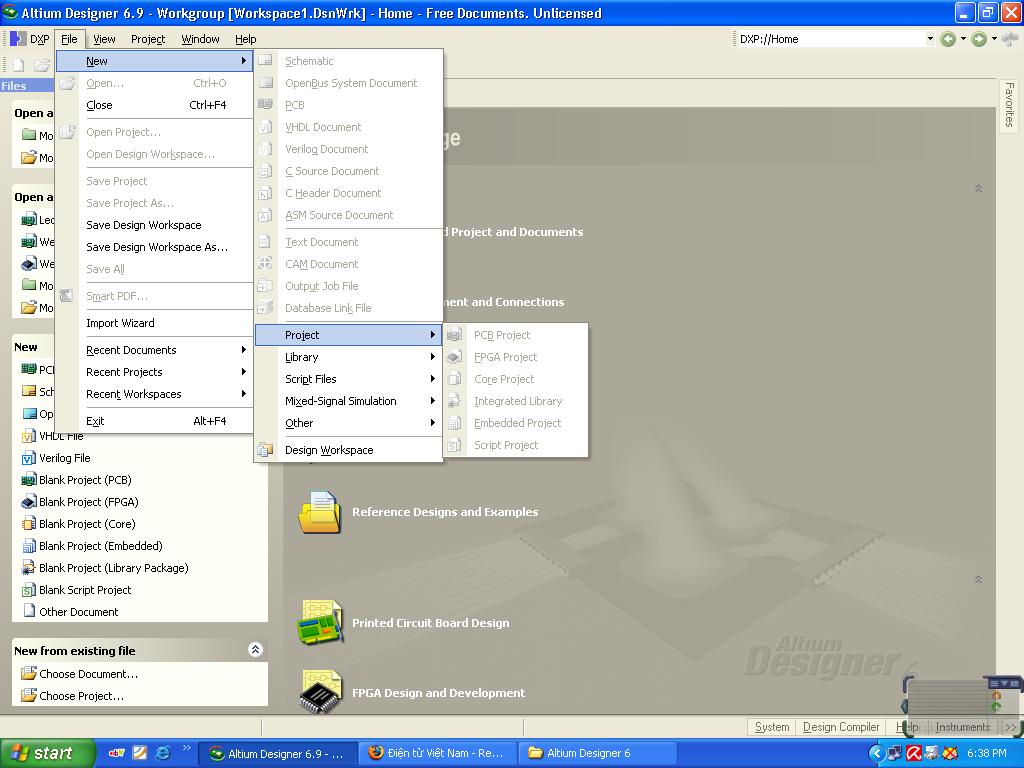Click the Blank Project (PCB) icon

click(29, 480)
